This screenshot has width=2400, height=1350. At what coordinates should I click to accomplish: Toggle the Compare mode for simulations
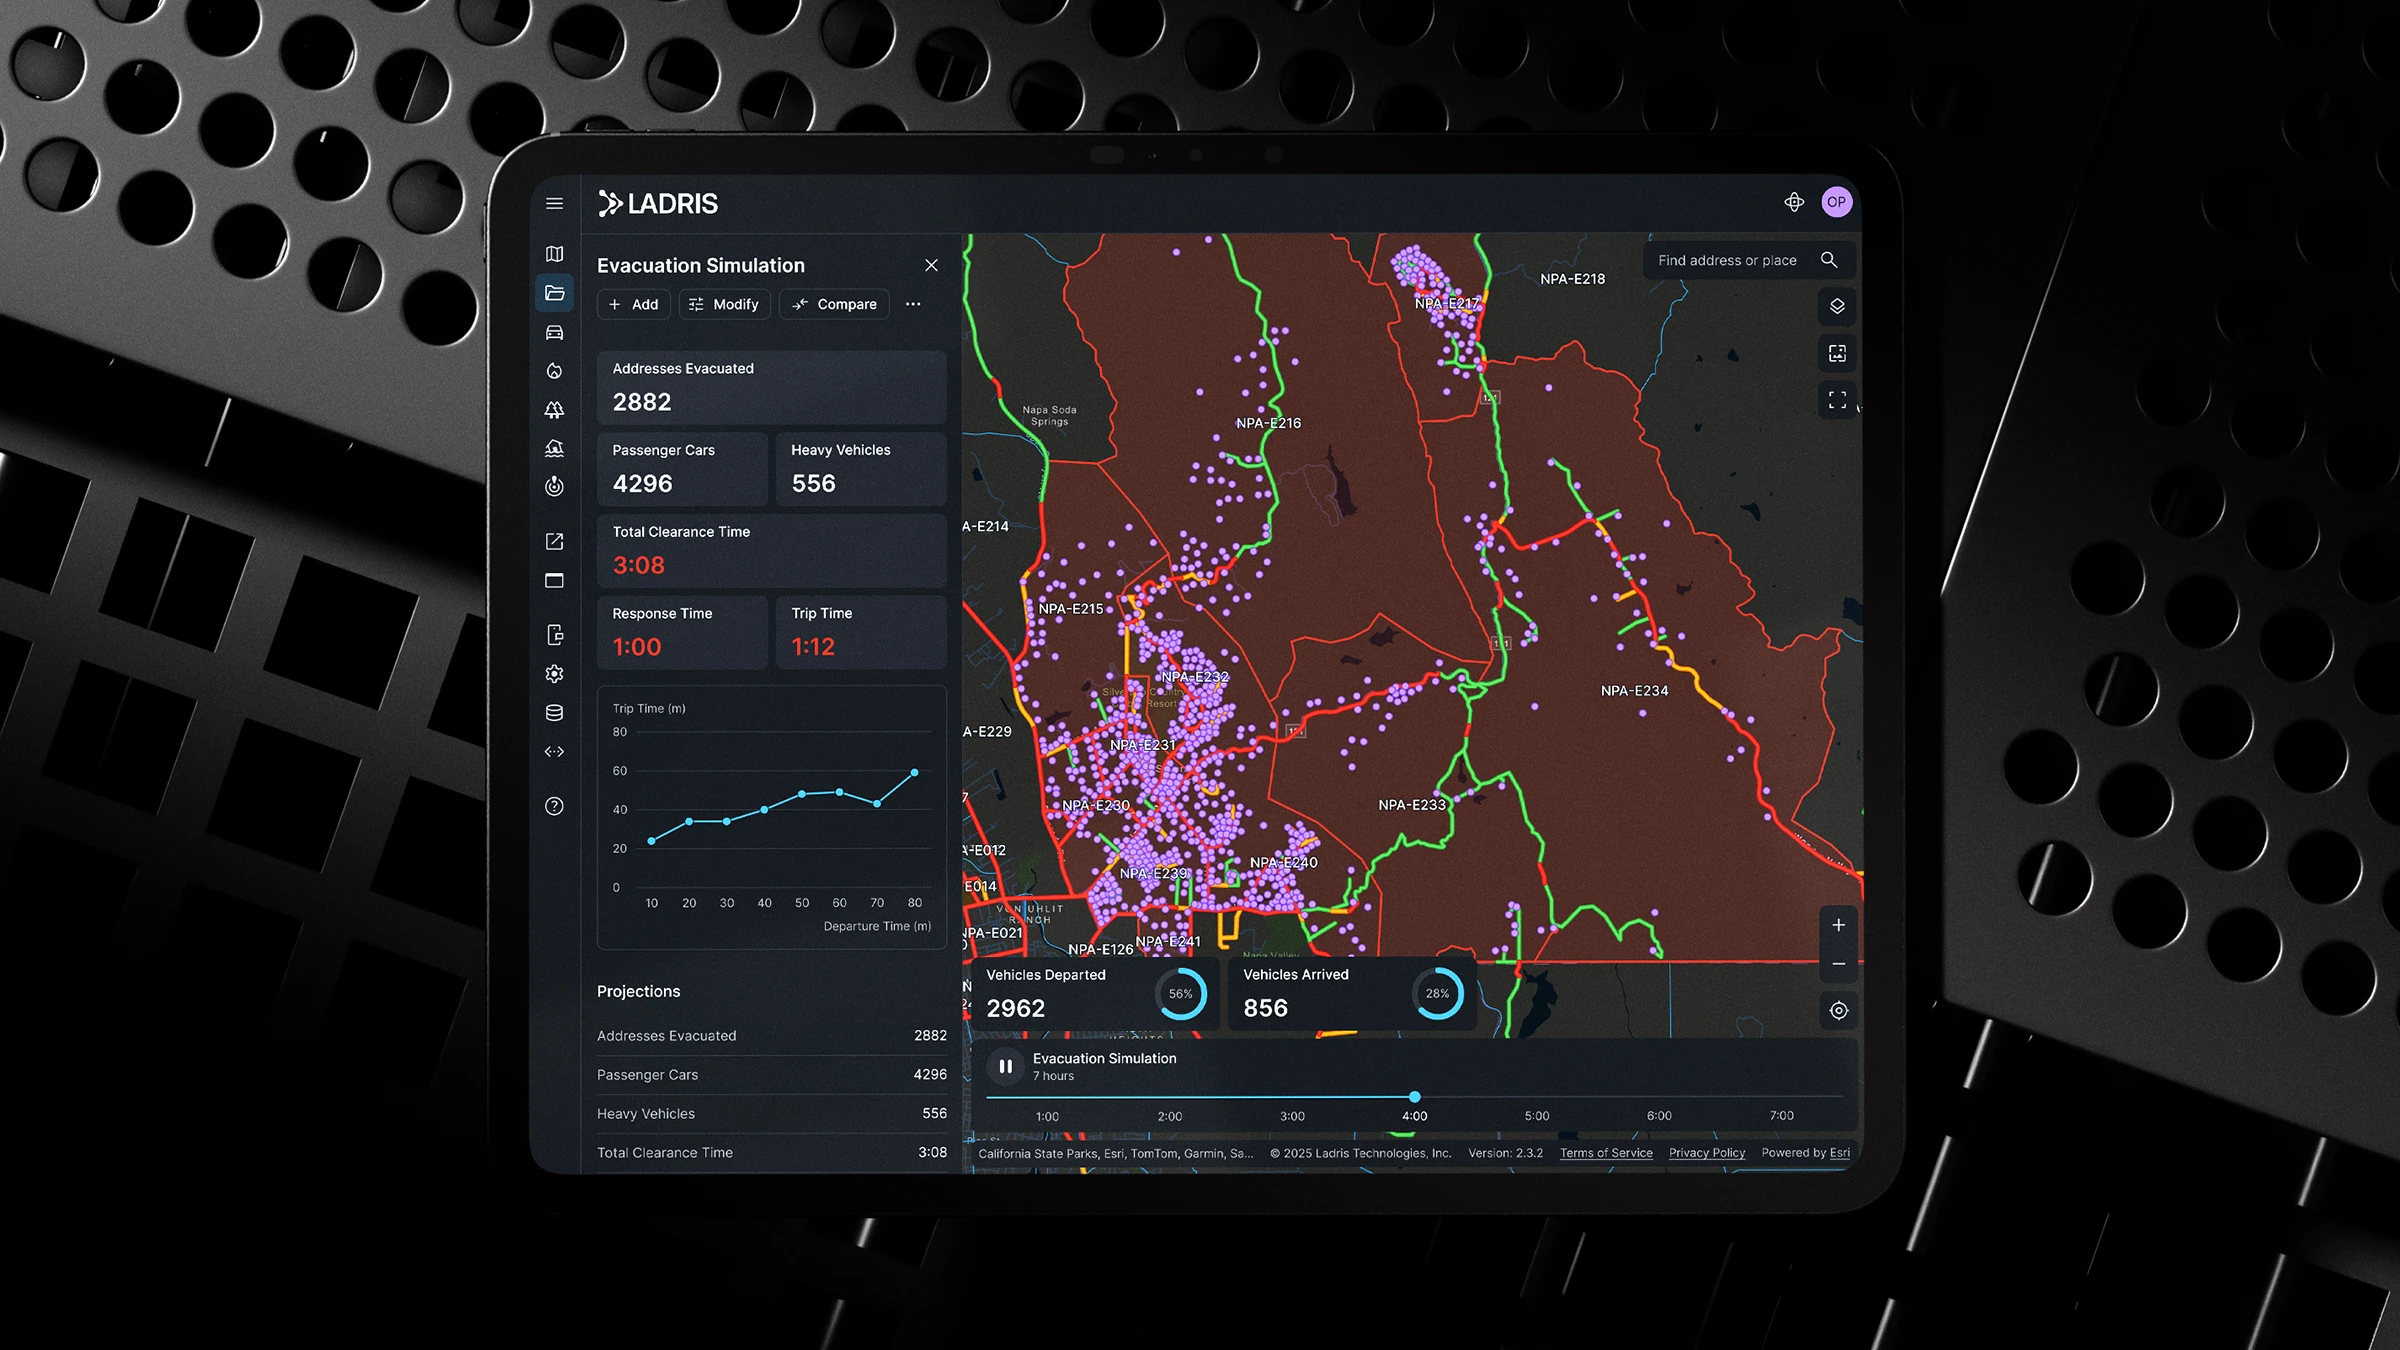(833, 304)
